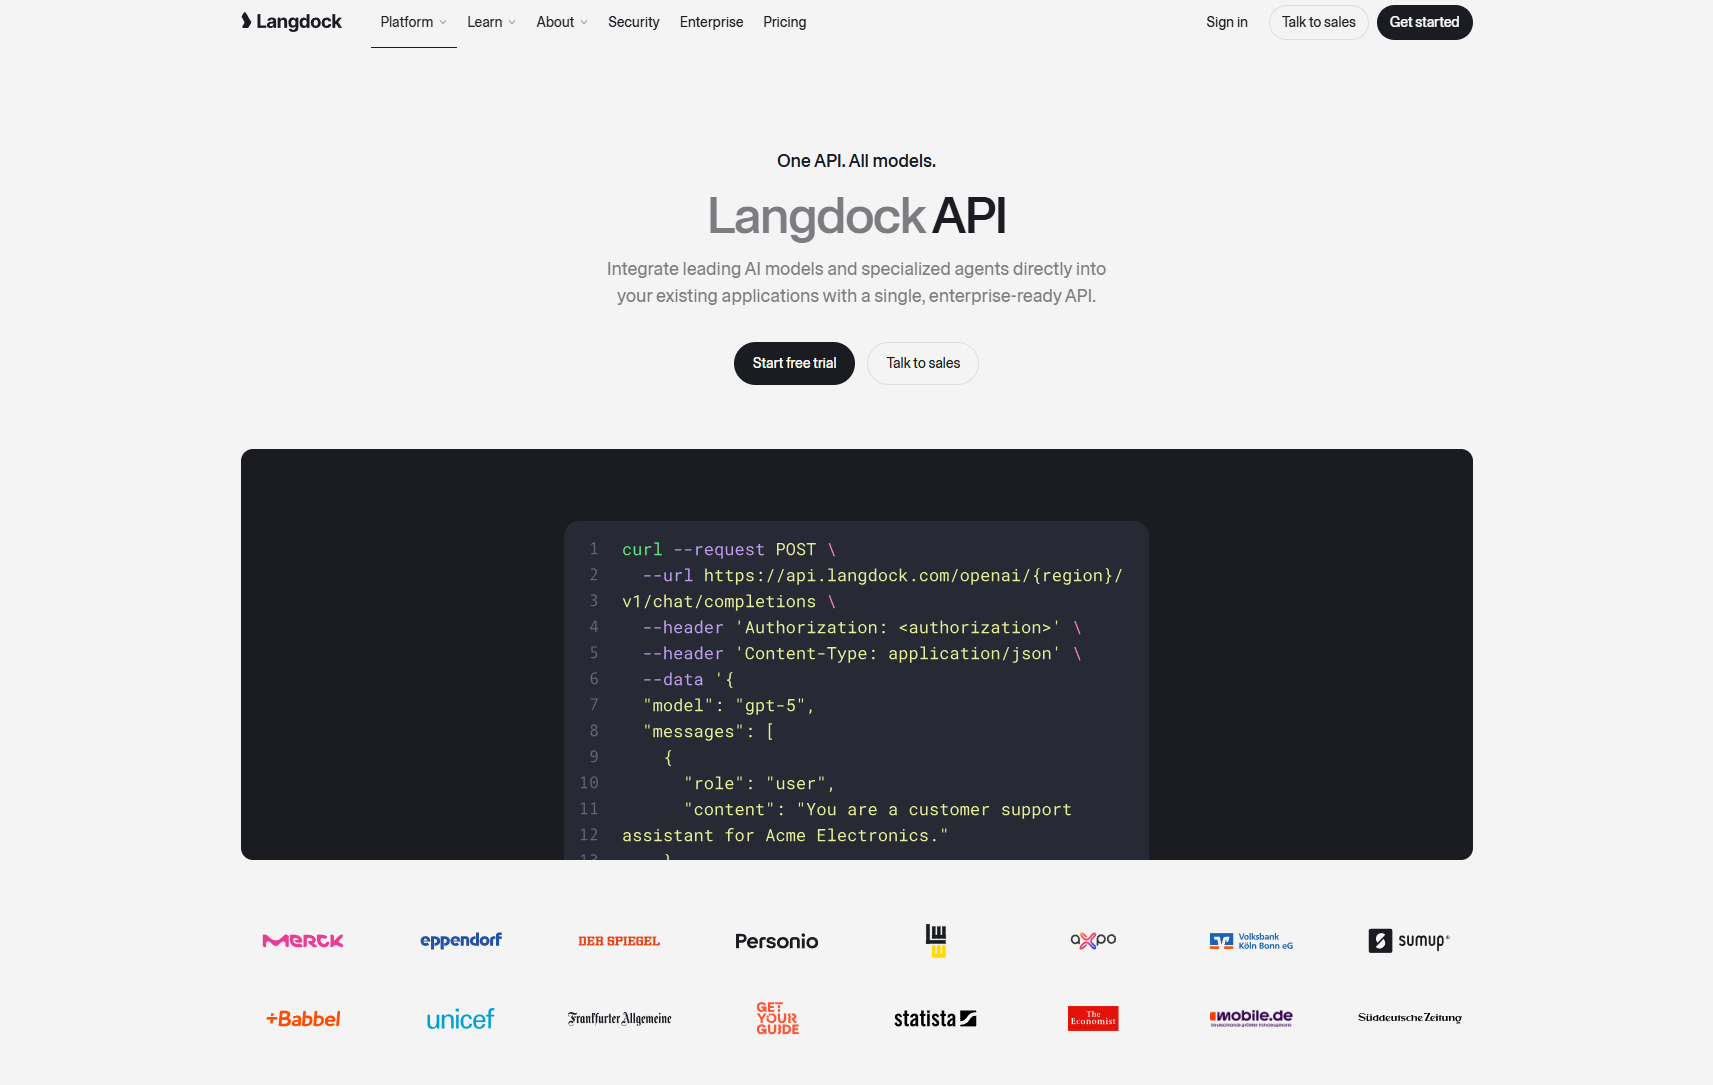Viewport: 1713px width, 1085px height.
Task: Click the mobile.de logo
Action: [1251, 1018]
